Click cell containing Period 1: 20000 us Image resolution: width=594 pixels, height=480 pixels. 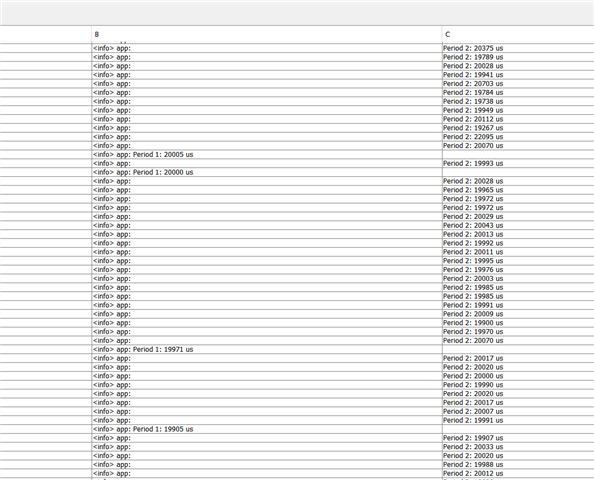tap(267, 172)
